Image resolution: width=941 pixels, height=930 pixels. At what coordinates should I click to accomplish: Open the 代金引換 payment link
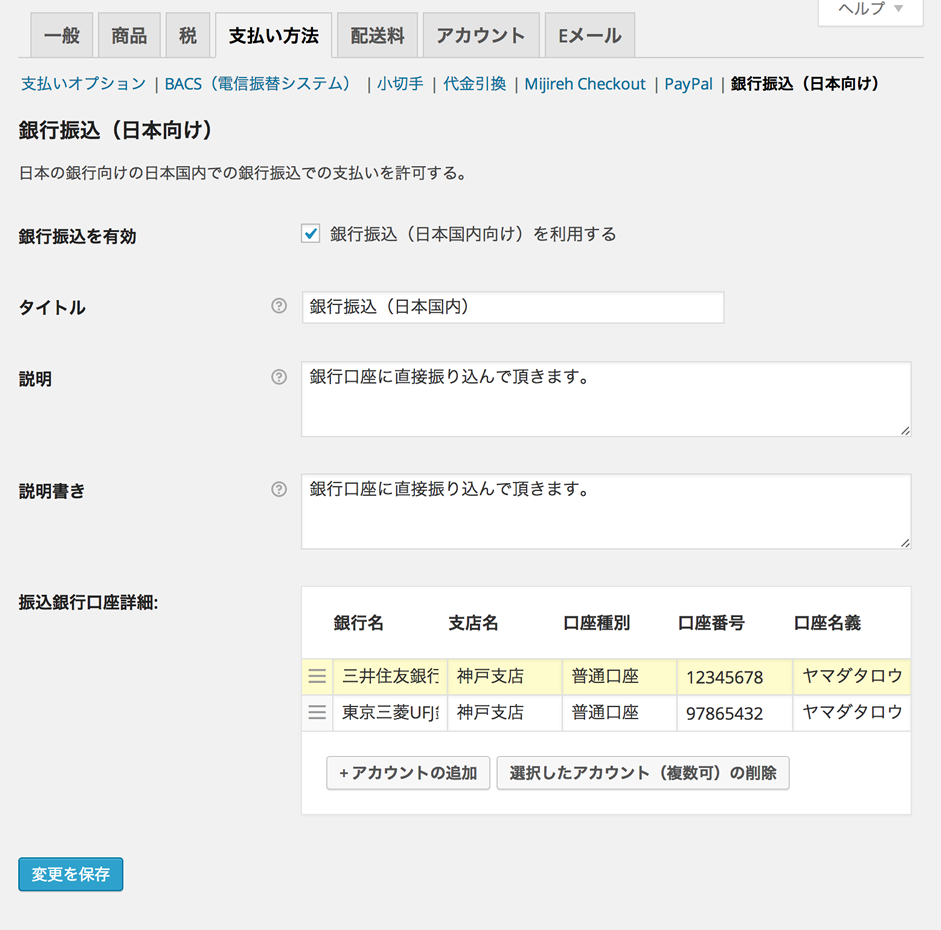(x=475, y=83)
